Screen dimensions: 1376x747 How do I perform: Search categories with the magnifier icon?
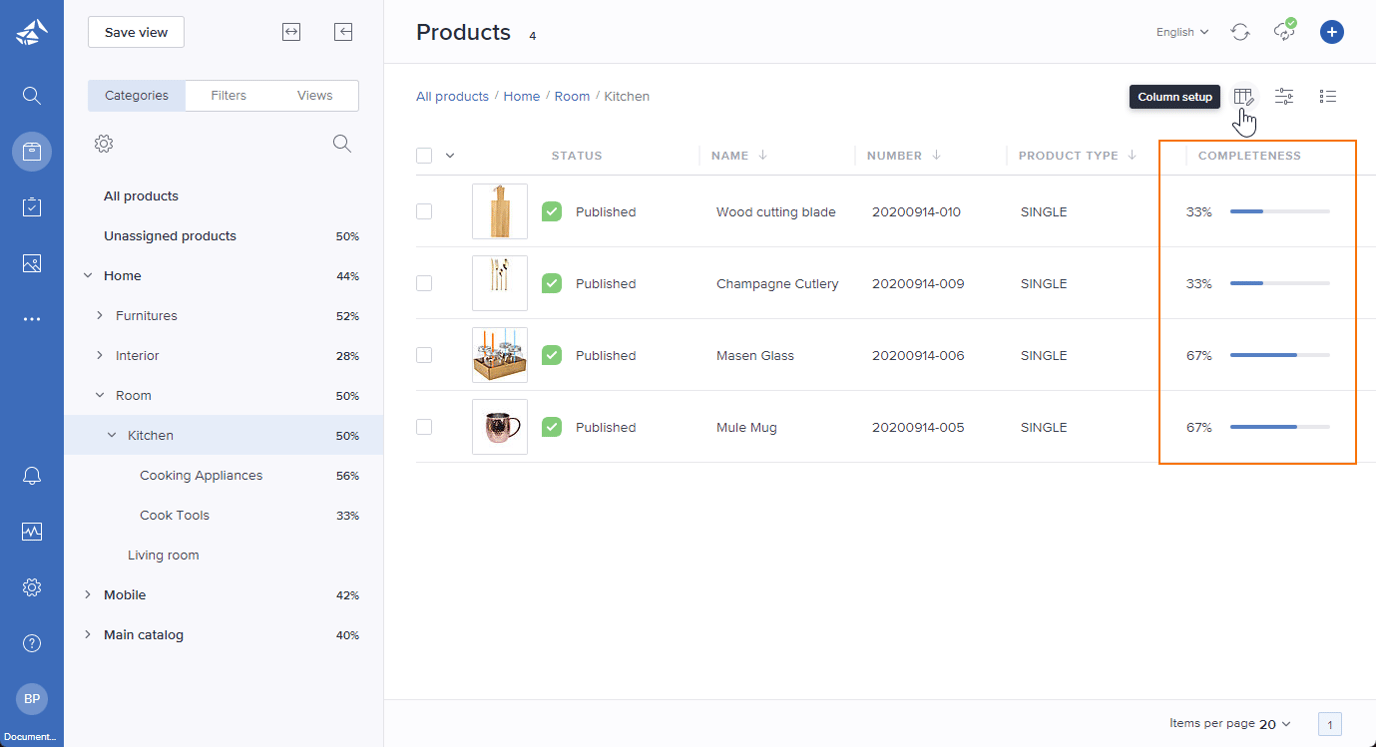[x=342, y=144]
